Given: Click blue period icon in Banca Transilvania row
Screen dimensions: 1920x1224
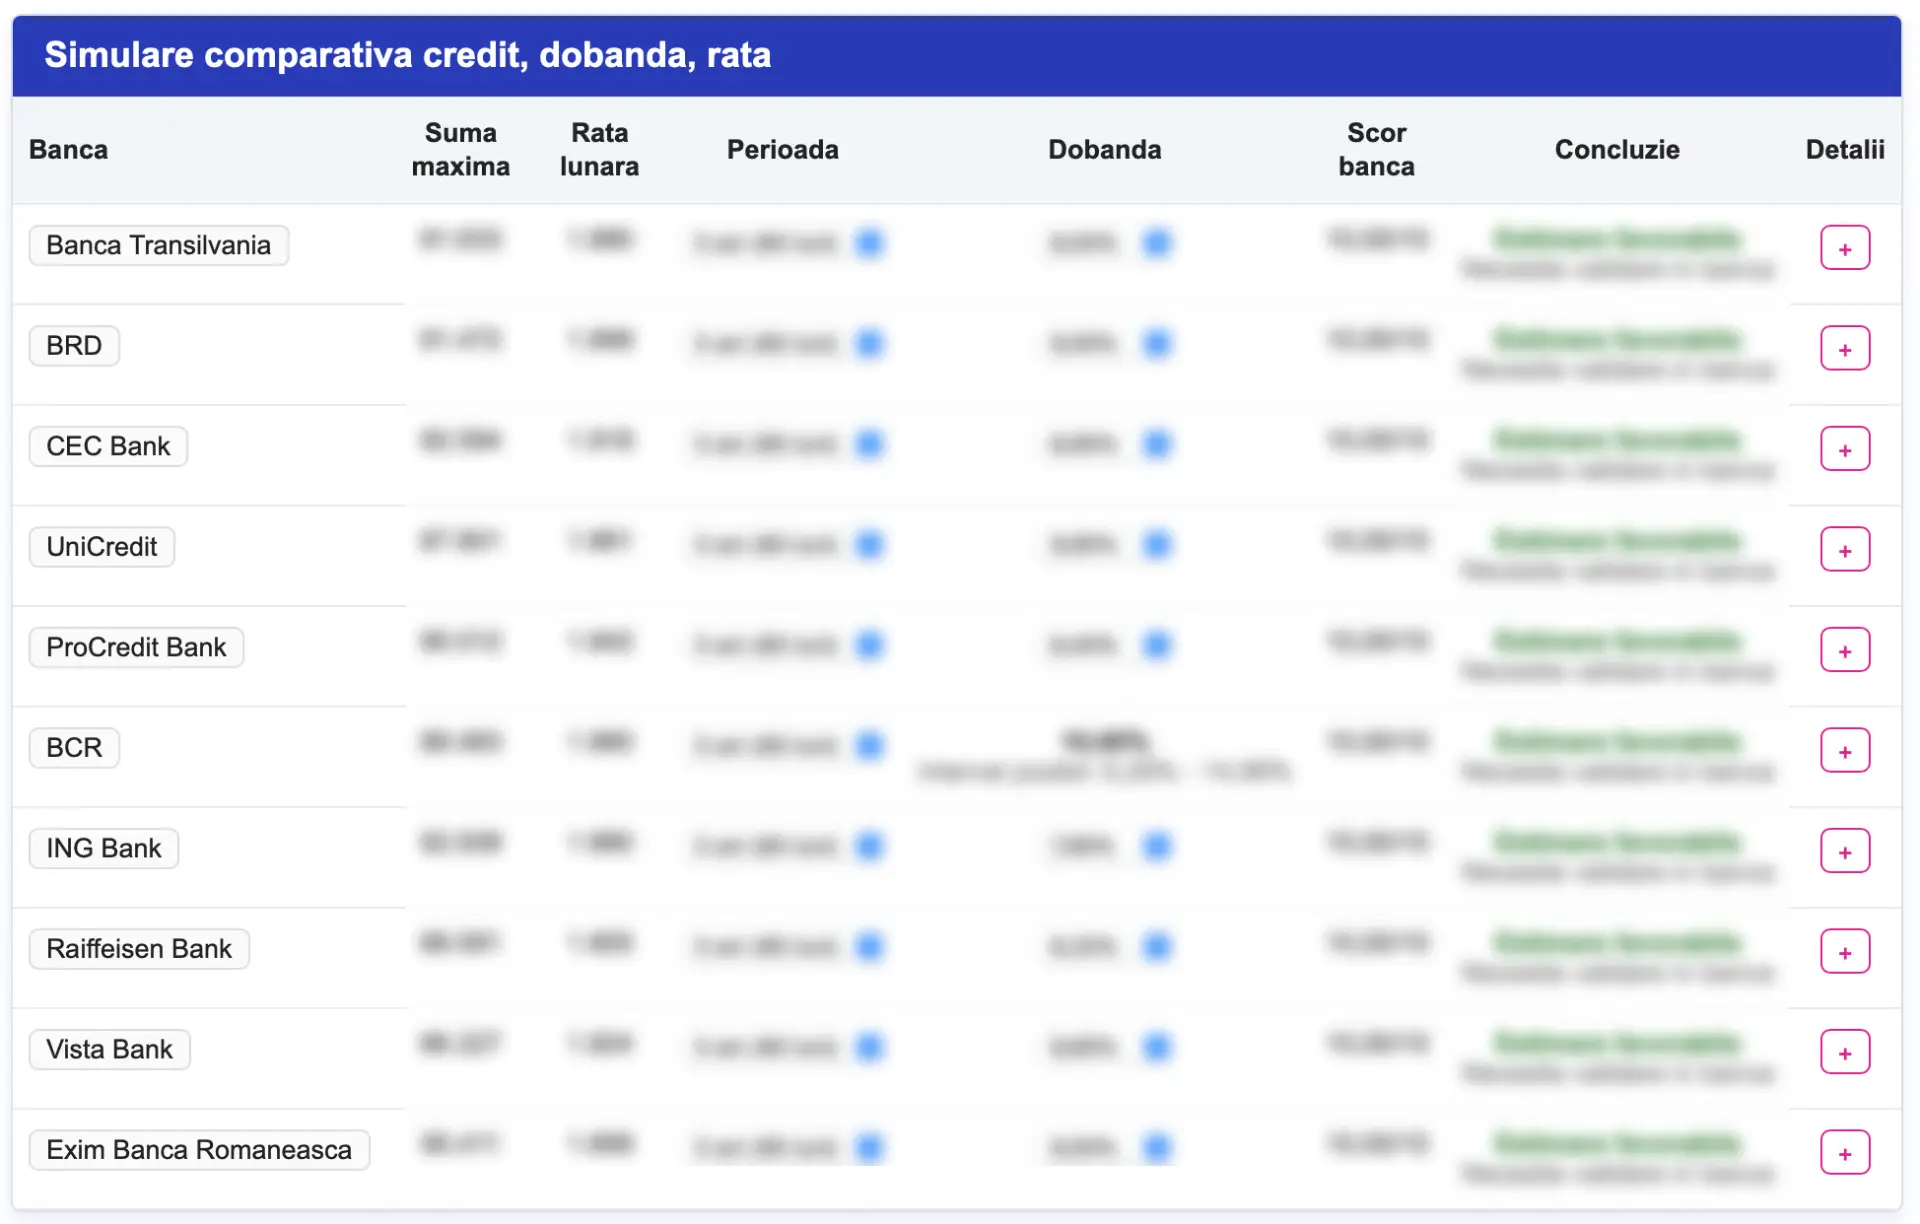Looking at the screenshot, I should click(869, 242).
